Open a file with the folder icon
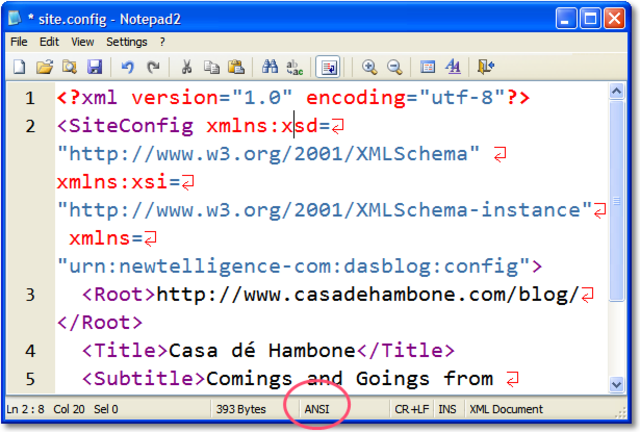The height and width of the screenshot is (432, 640). [44, 66]
